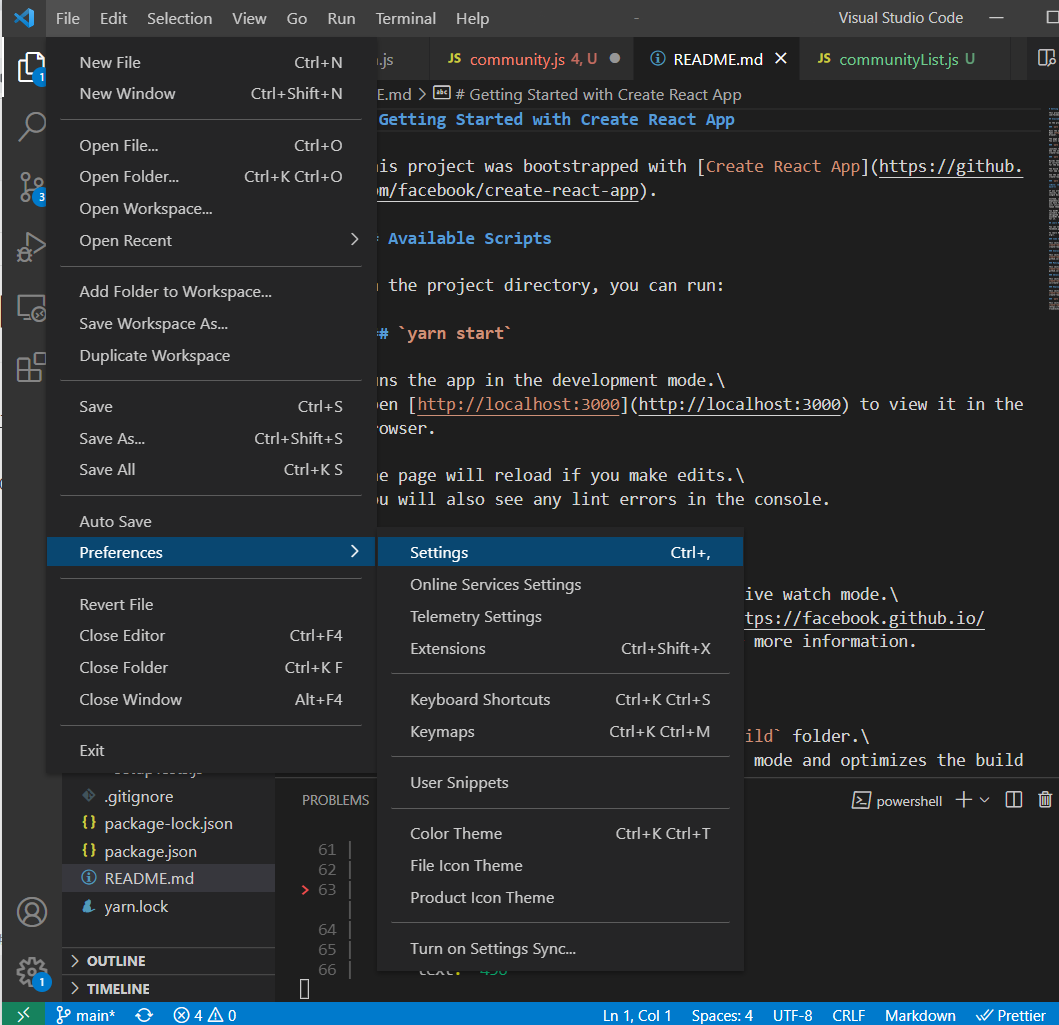Select New Window menu item
Viewport: 1059px width, 1025px height.
[x=211, y=93]
